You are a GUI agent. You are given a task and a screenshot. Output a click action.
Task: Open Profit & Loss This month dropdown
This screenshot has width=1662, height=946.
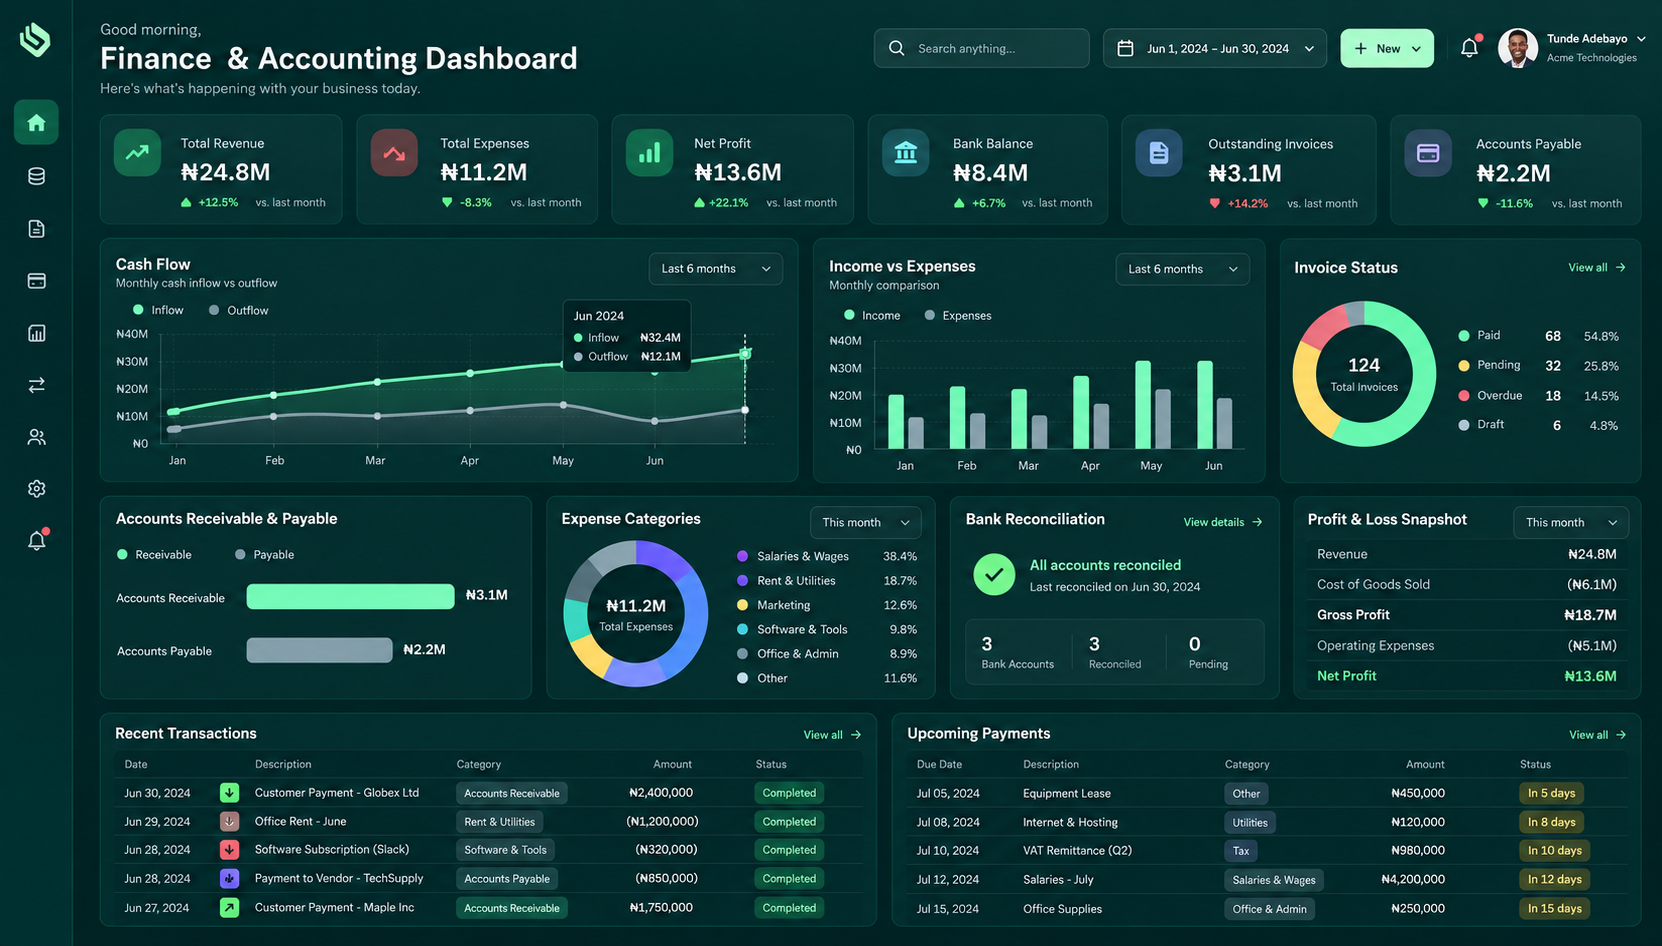(1571, 522)
